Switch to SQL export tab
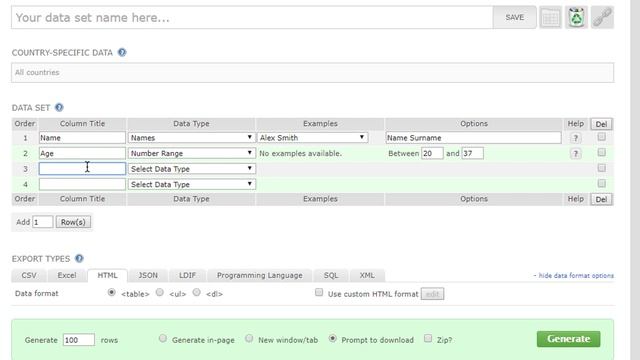Screen dimensions: 640x360 pyautogui.click(x=331, y=276)
